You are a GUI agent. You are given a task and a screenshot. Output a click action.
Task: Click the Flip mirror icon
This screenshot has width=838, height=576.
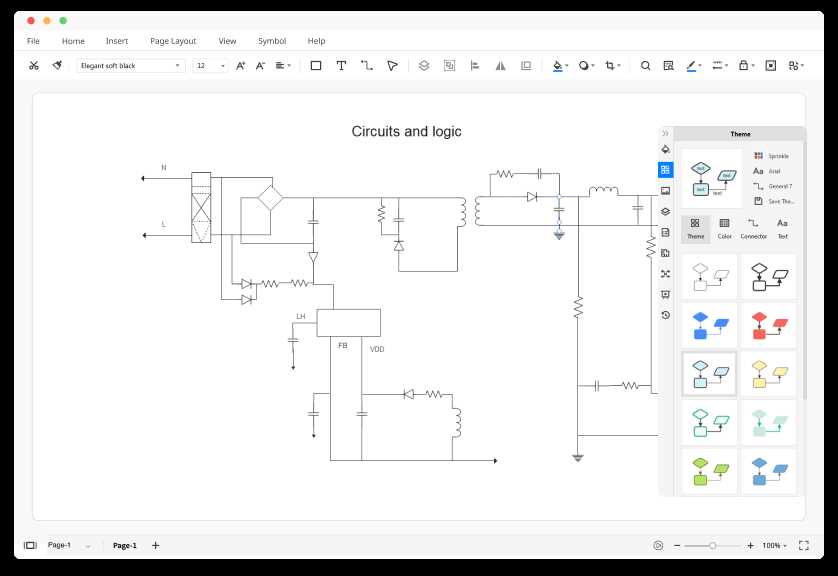pos(500,66)
